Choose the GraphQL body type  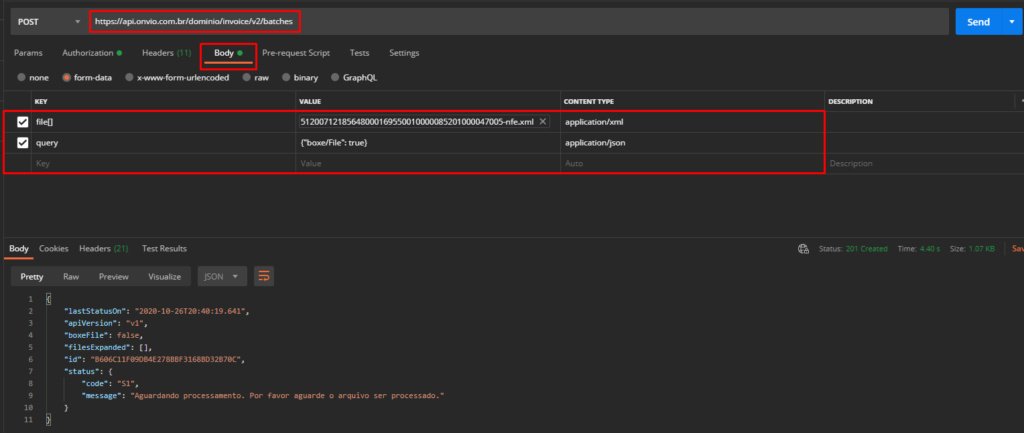click(355, 78)
